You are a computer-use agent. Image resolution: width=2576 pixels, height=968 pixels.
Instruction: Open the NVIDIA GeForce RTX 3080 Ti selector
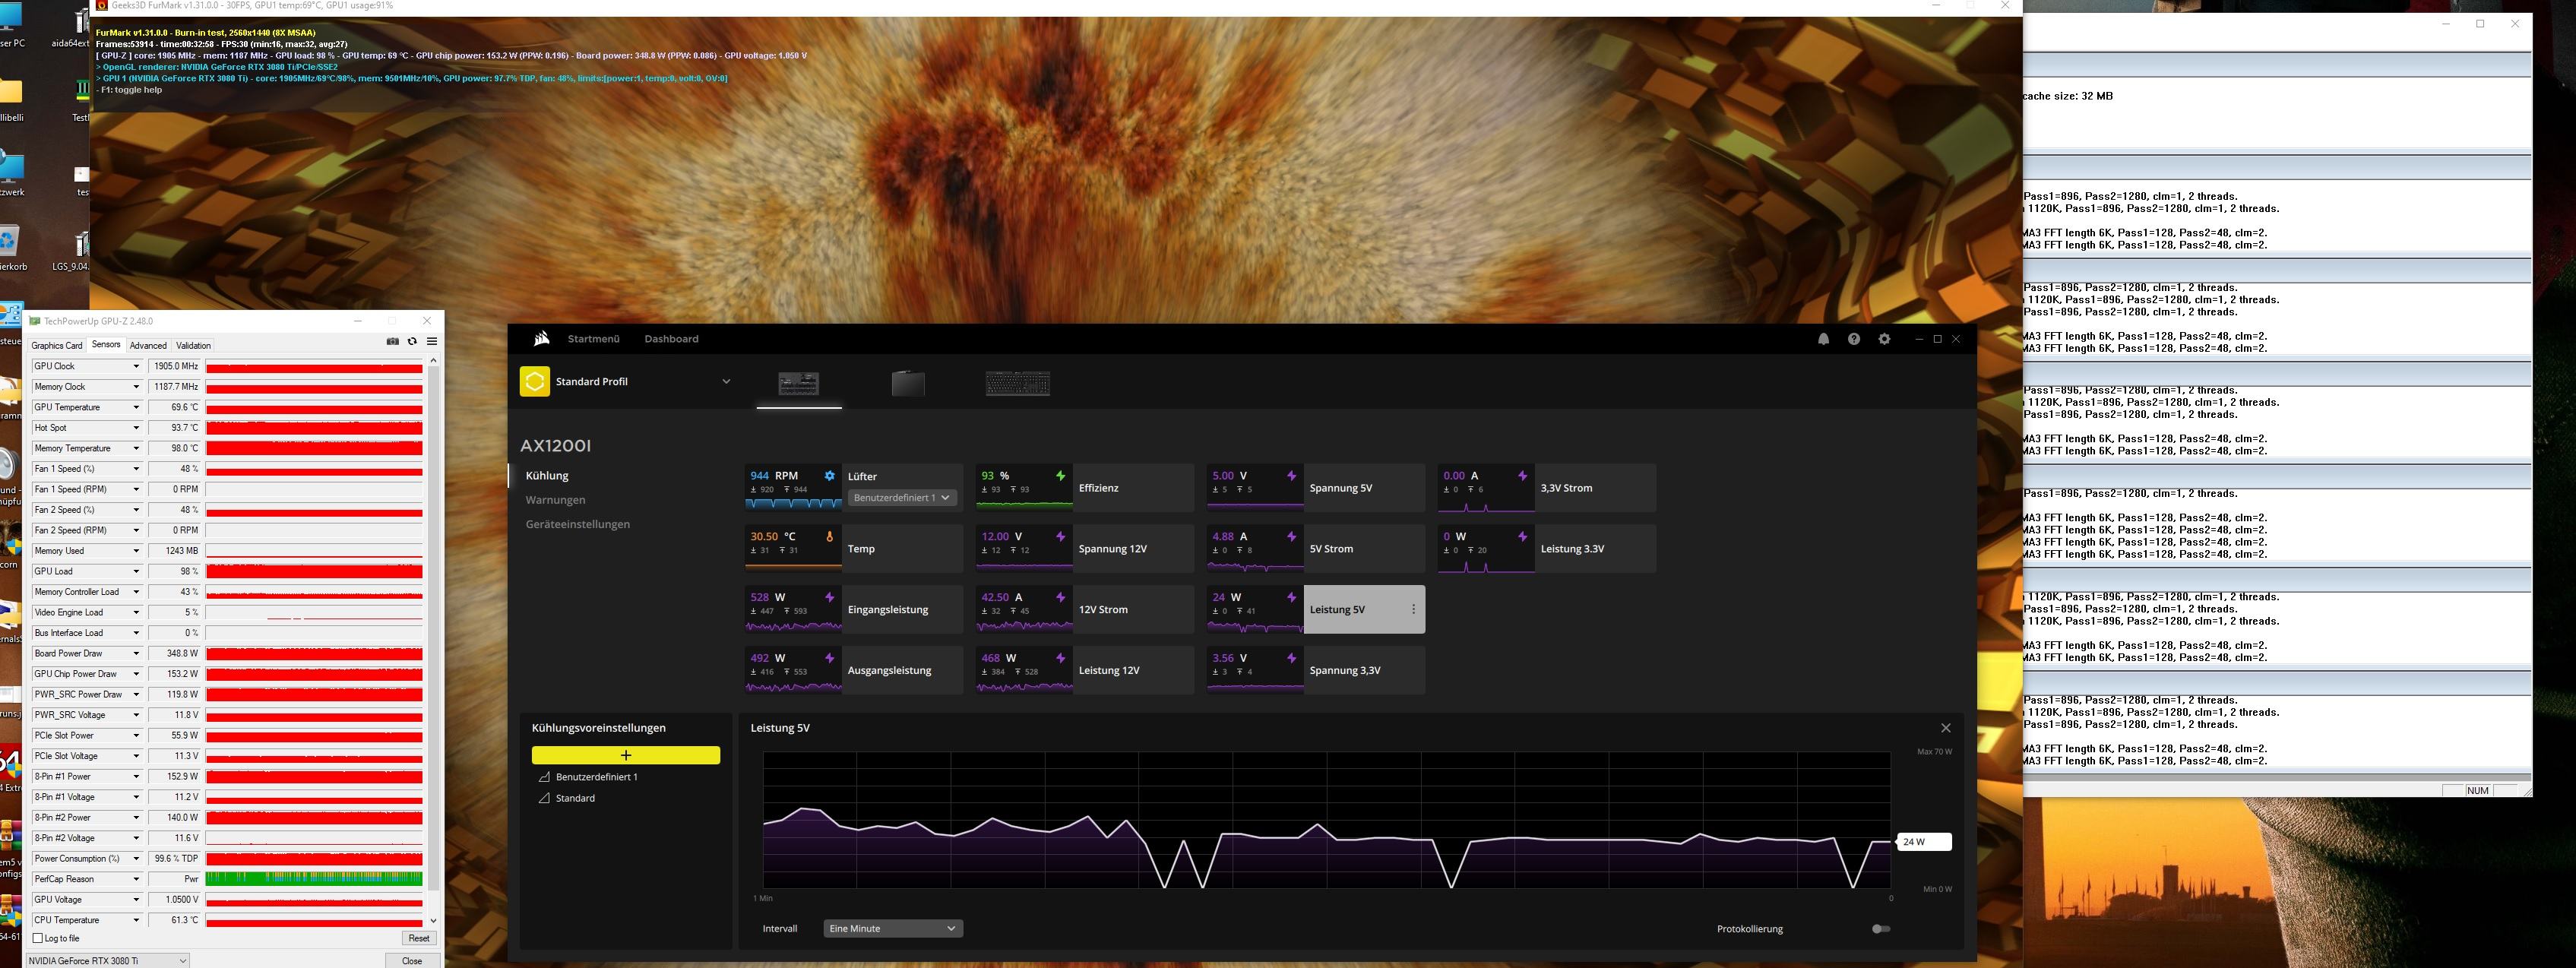tap(107, 960)
